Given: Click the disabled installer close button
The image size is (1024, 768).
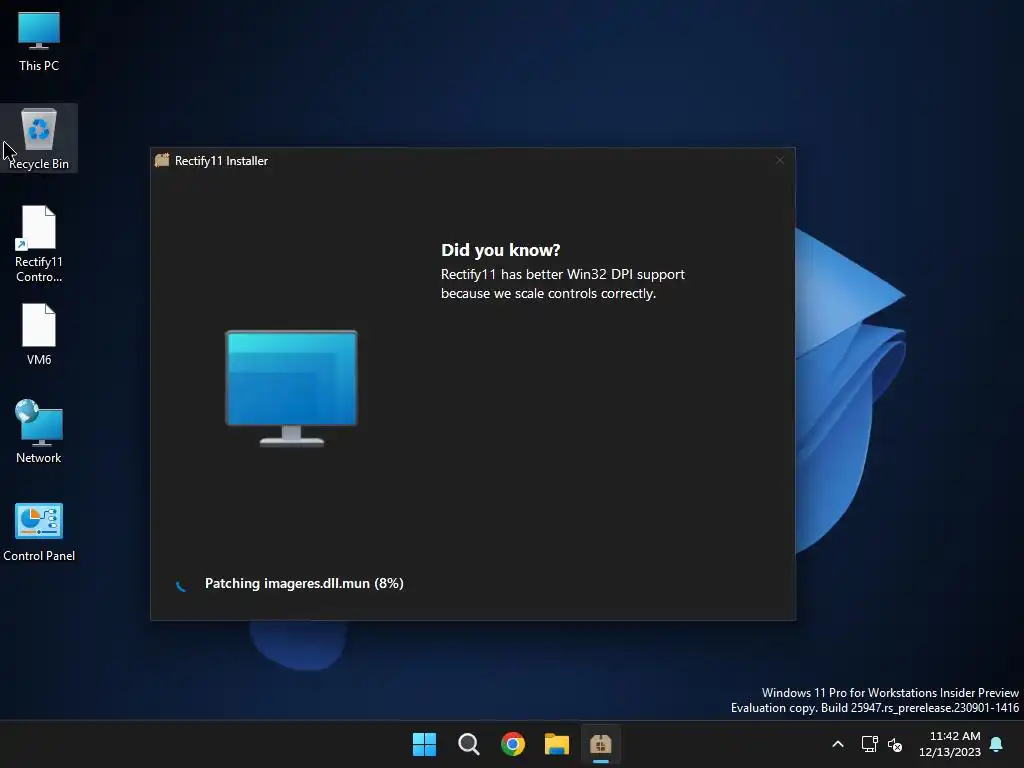Looking at the screenshot, I should pyautogui.click(x=780, y=160).
